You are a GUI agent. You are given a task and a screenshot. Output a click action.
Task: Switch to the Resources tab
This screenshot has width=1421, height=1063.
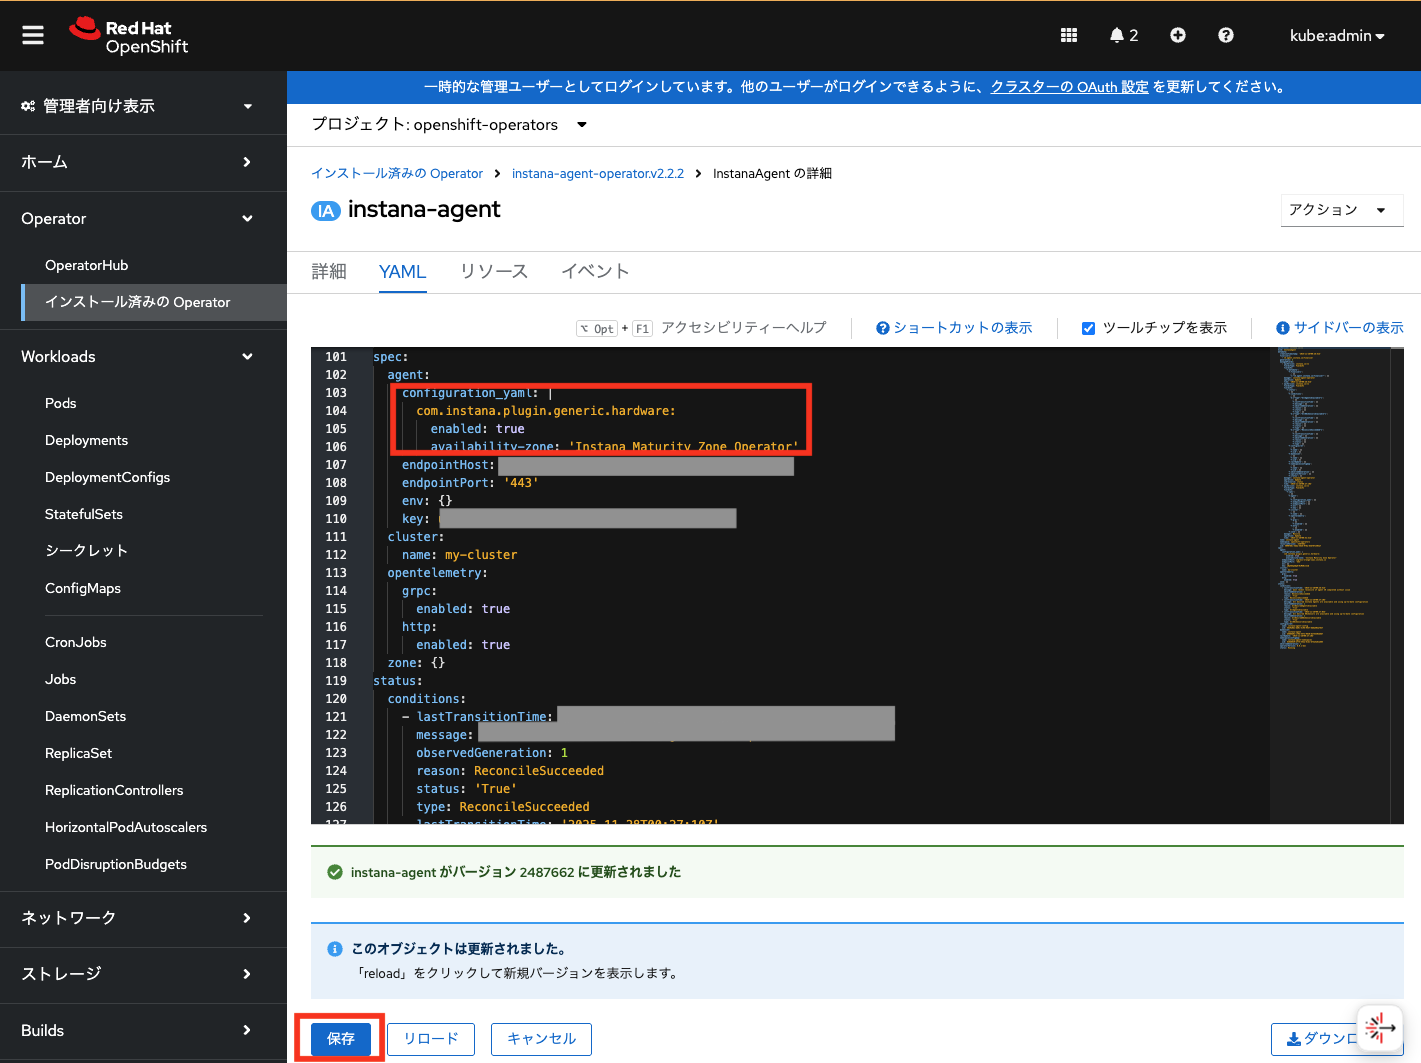494,272
